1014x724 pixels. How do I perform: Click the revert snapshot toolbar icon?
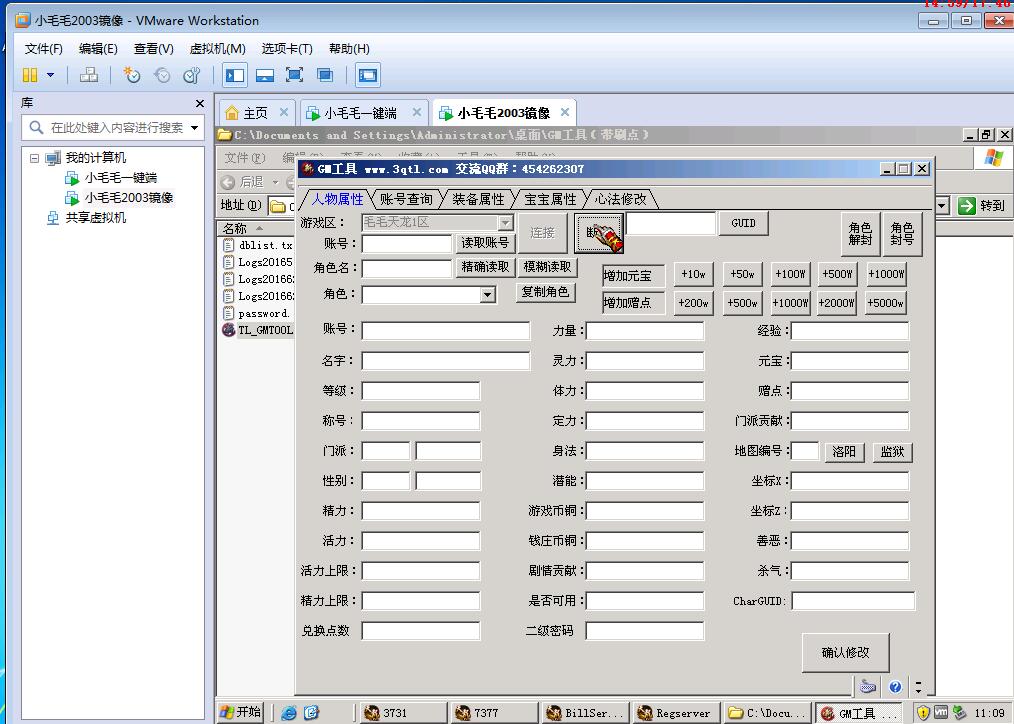160,75
